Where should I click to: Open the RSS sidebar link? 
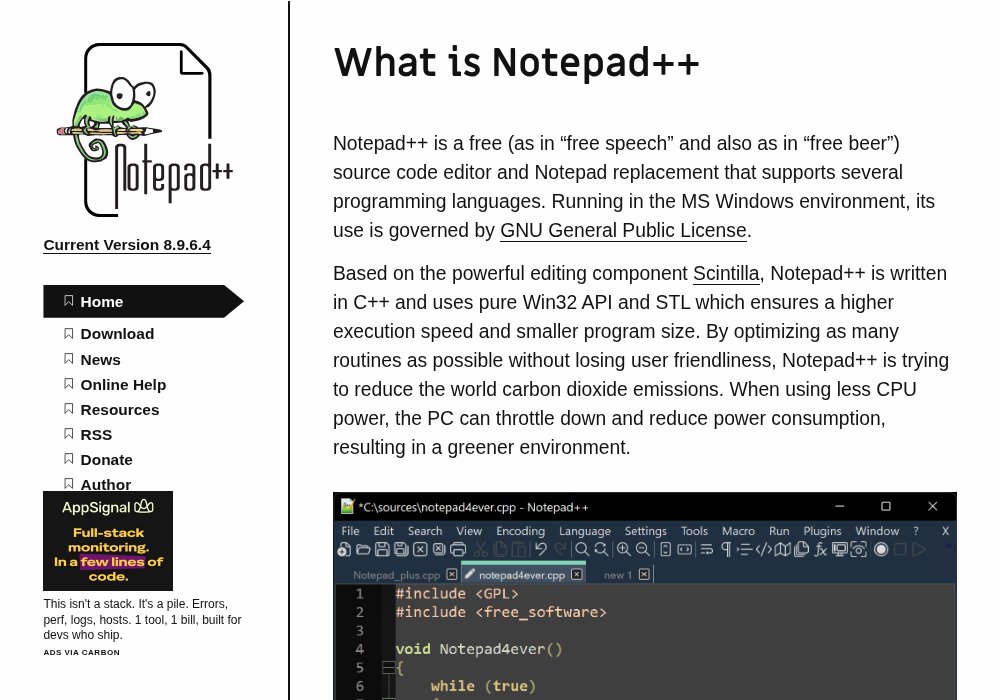click(96, 435)
